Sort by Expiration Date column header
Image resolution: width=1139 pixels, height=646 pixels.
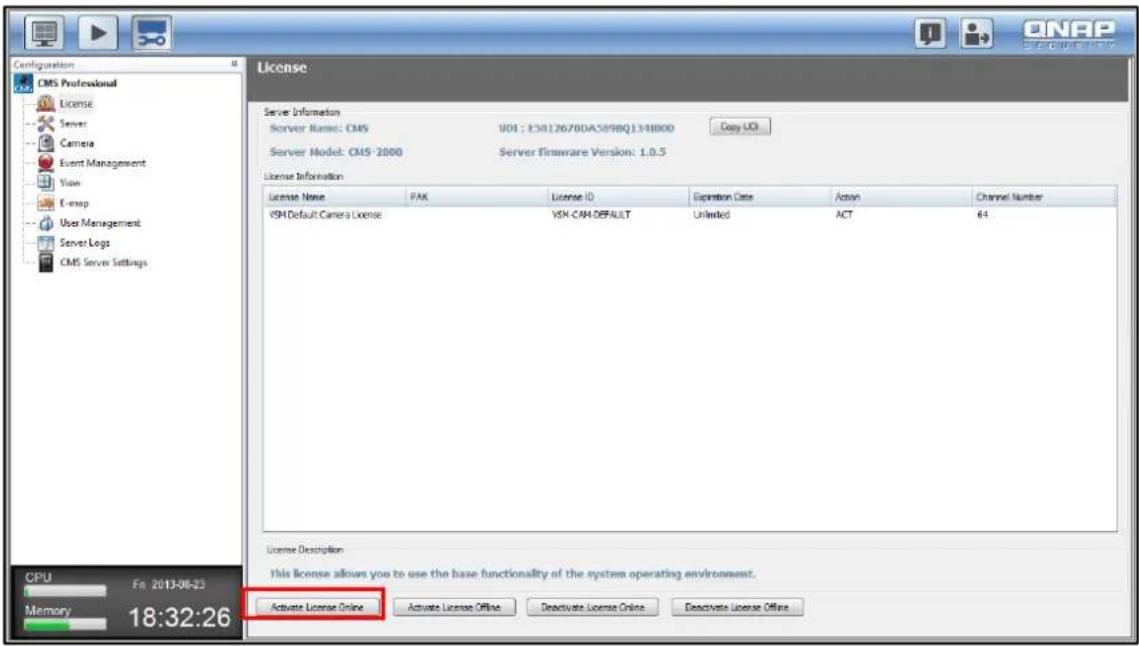[759, 197]
